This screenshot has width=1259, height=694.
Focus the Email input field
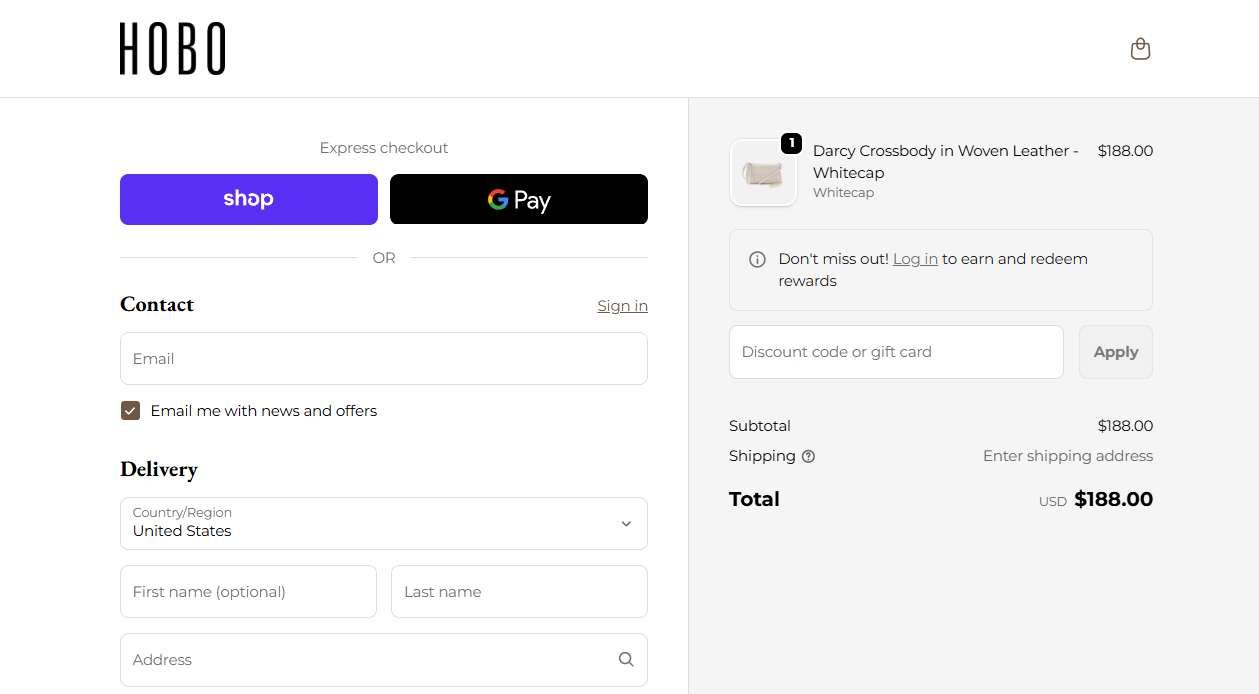pos(384,358)
